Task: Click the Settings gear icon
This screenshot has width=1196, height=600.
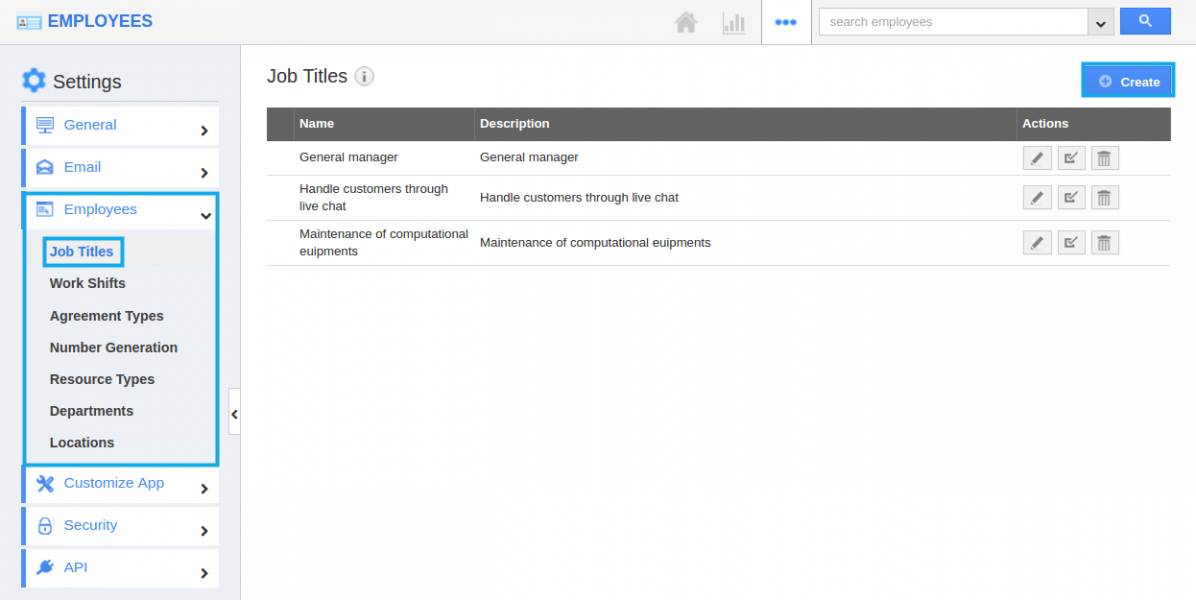Action: click(34, 80)
